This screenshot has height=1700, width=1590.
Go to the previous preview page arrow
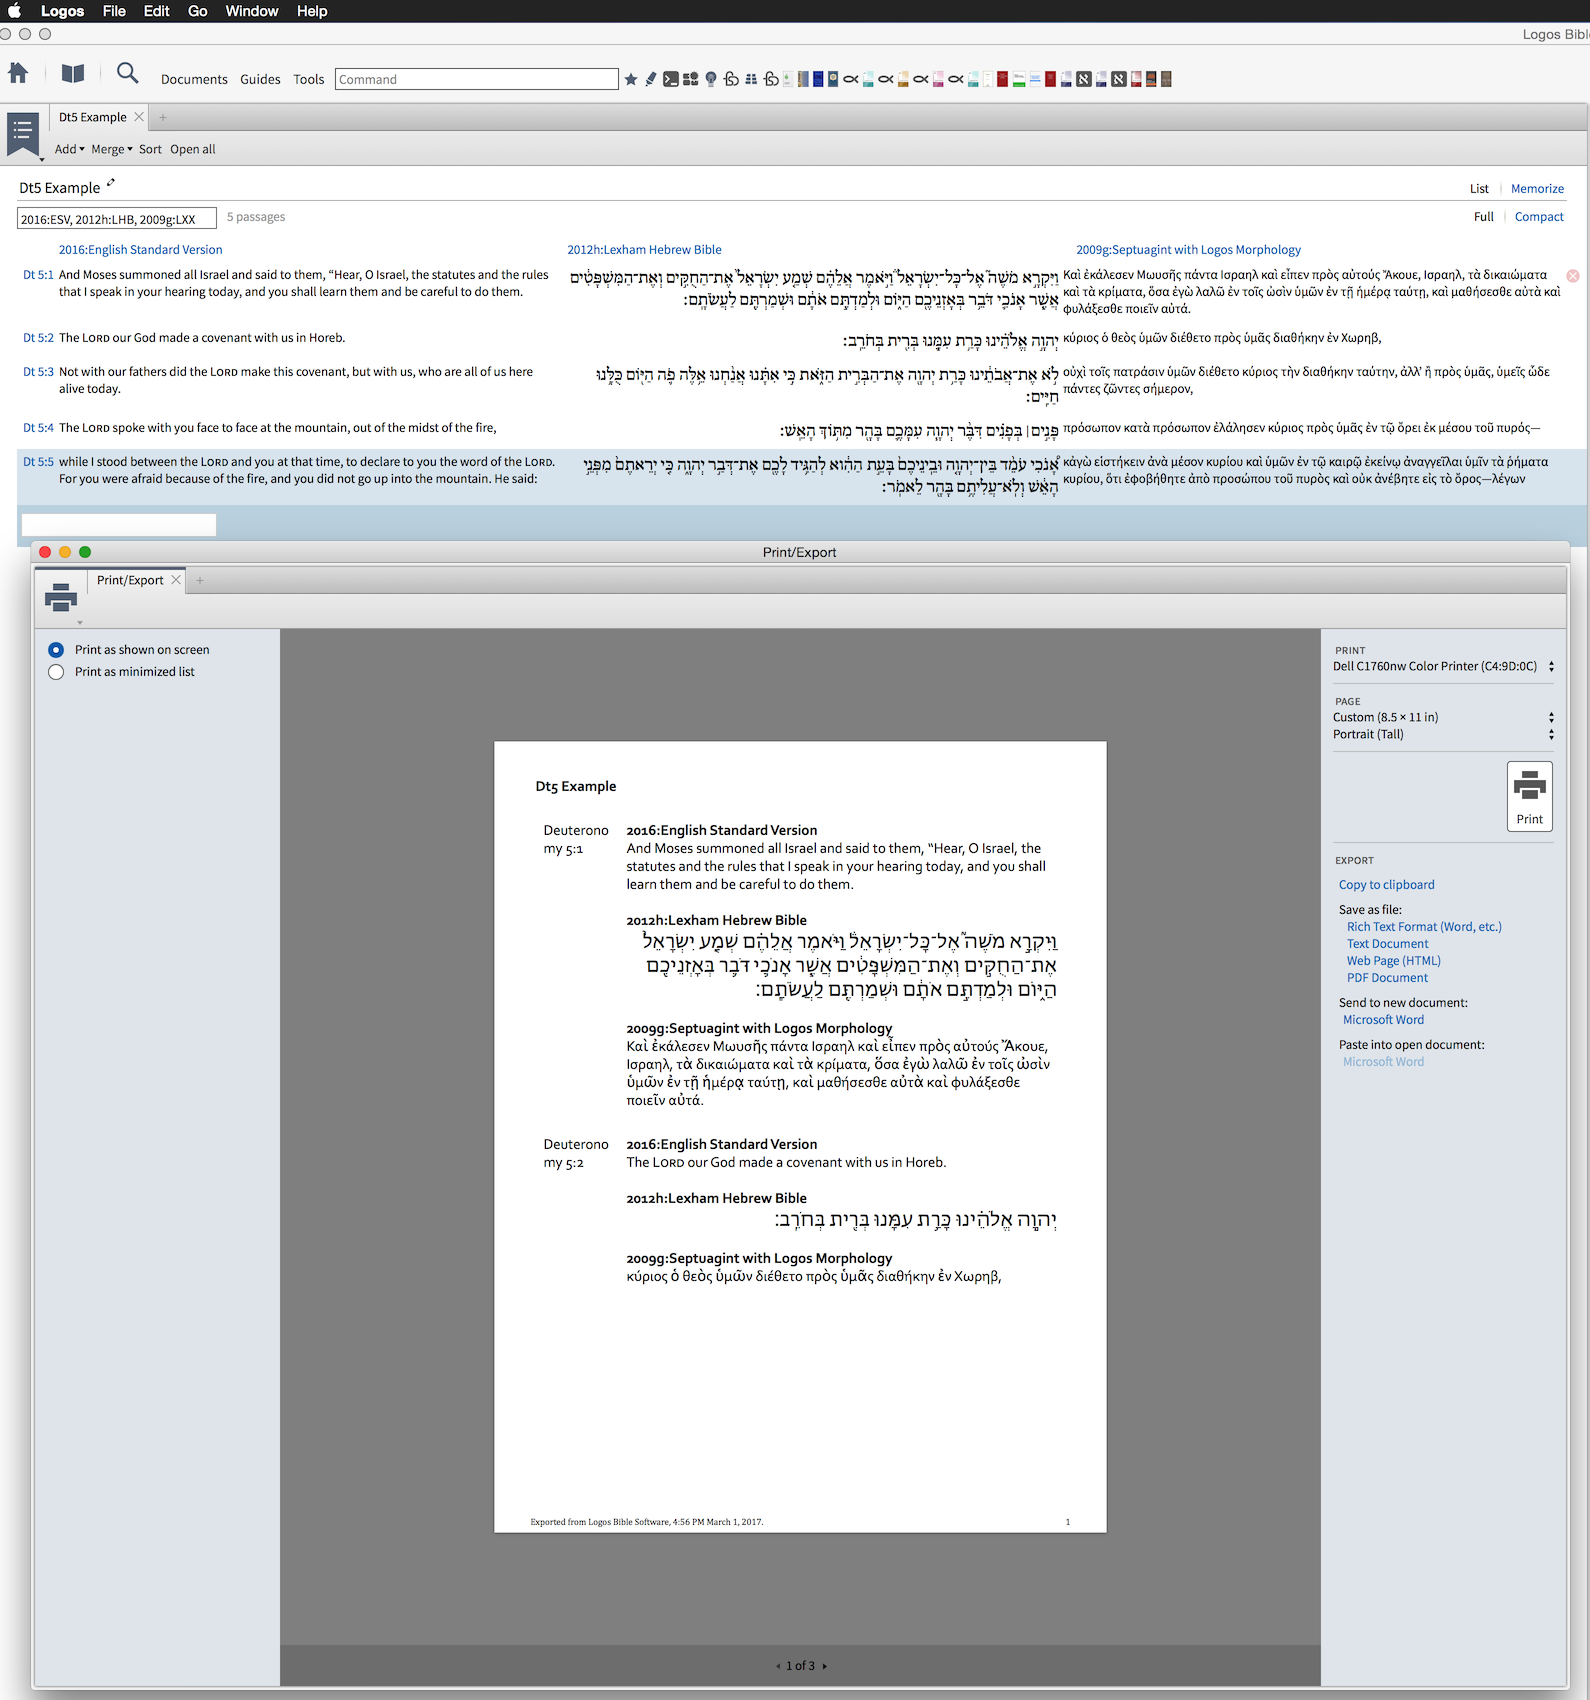click(778, 1666)
